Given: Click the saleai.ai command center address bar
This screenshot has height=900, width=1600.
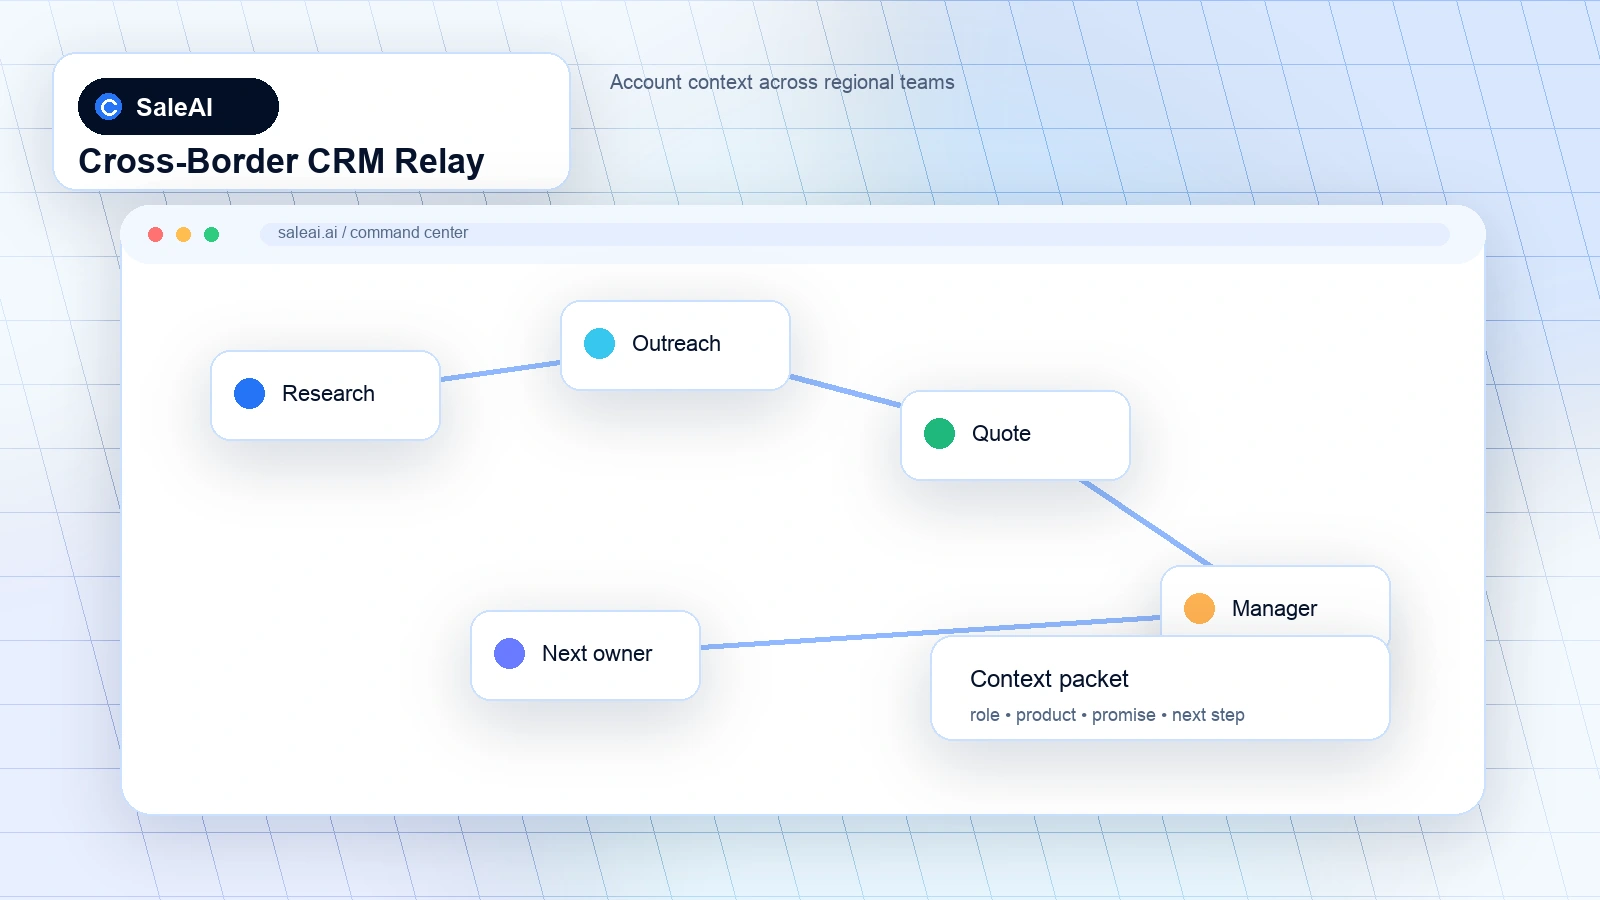Looking at the screenshot, I should point(855,234).
